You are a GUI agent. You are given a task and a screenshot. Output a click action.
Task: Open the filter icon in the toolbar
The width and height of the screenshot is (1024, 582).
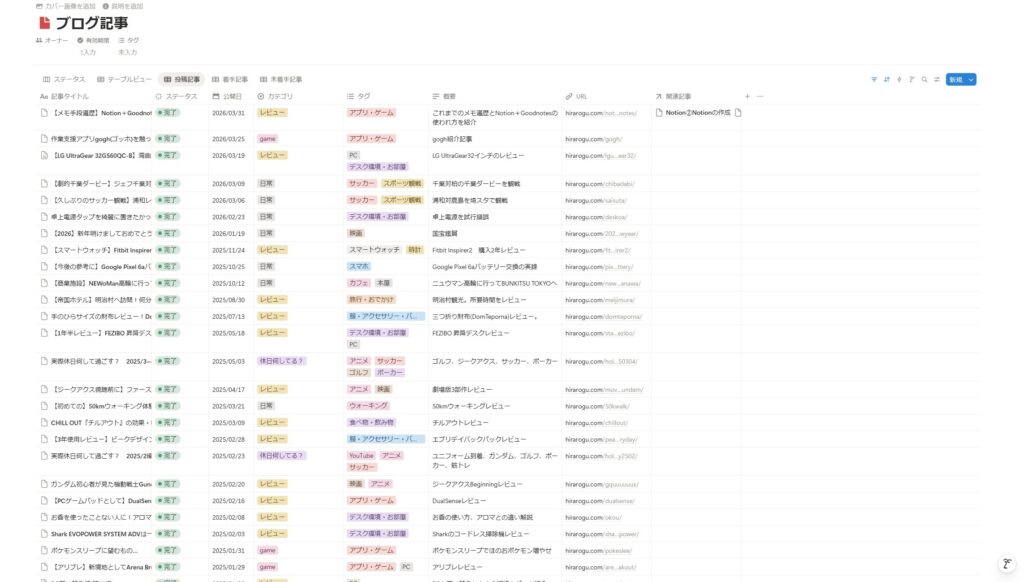pos(874,79)
